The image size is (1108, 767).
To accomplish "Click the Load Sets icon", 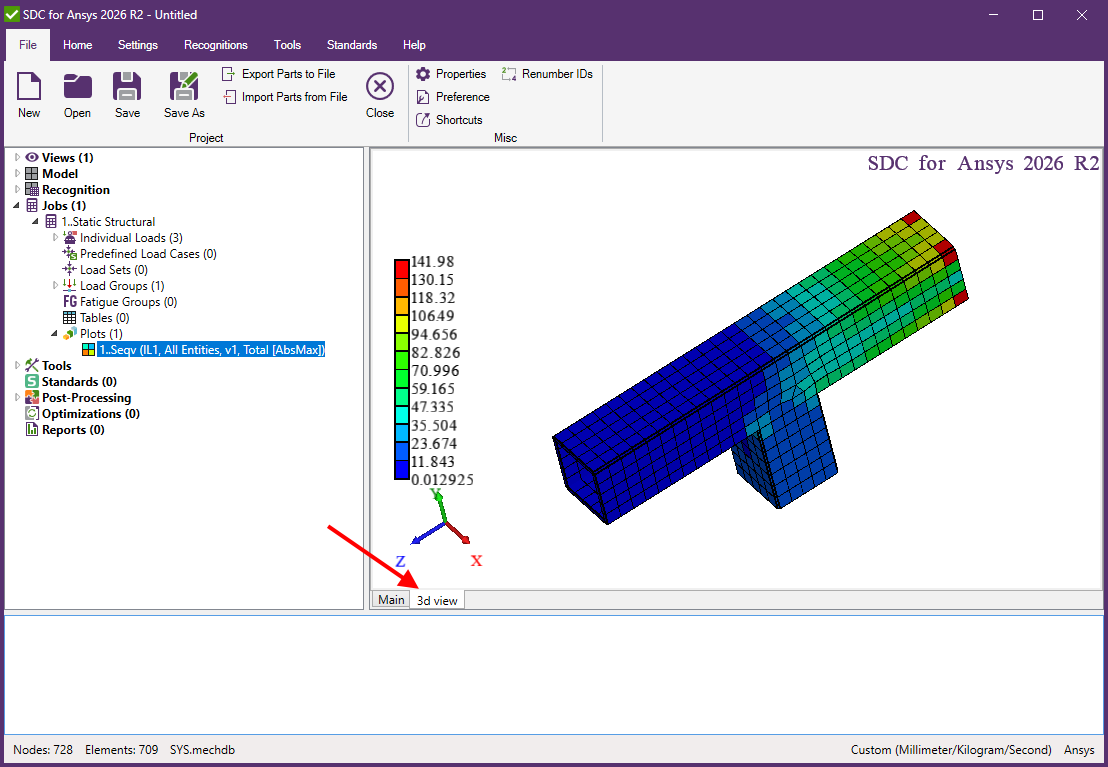I will coord(69,270).
